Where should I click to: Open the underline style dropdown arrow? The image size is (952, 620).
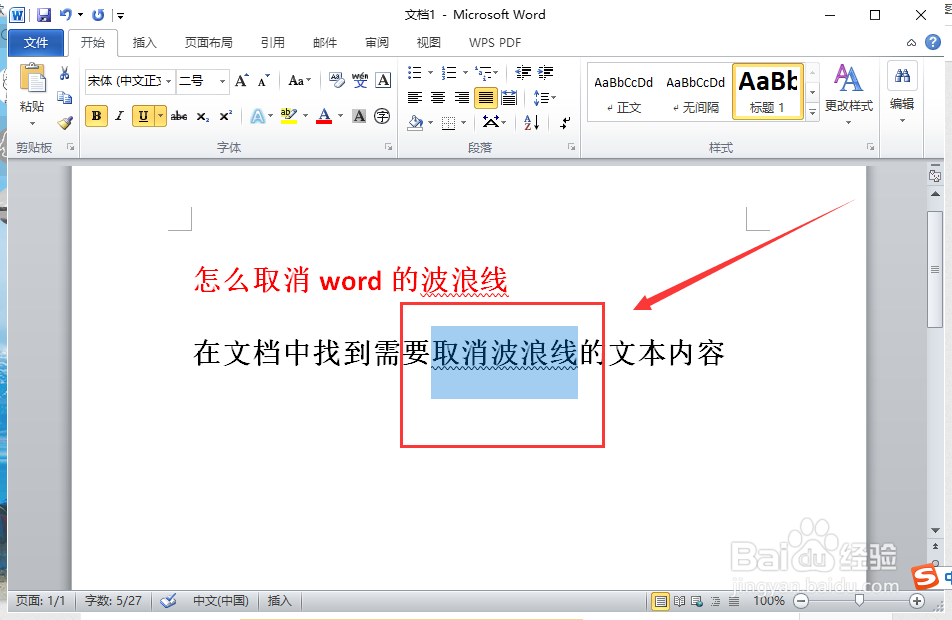point(161,116)
